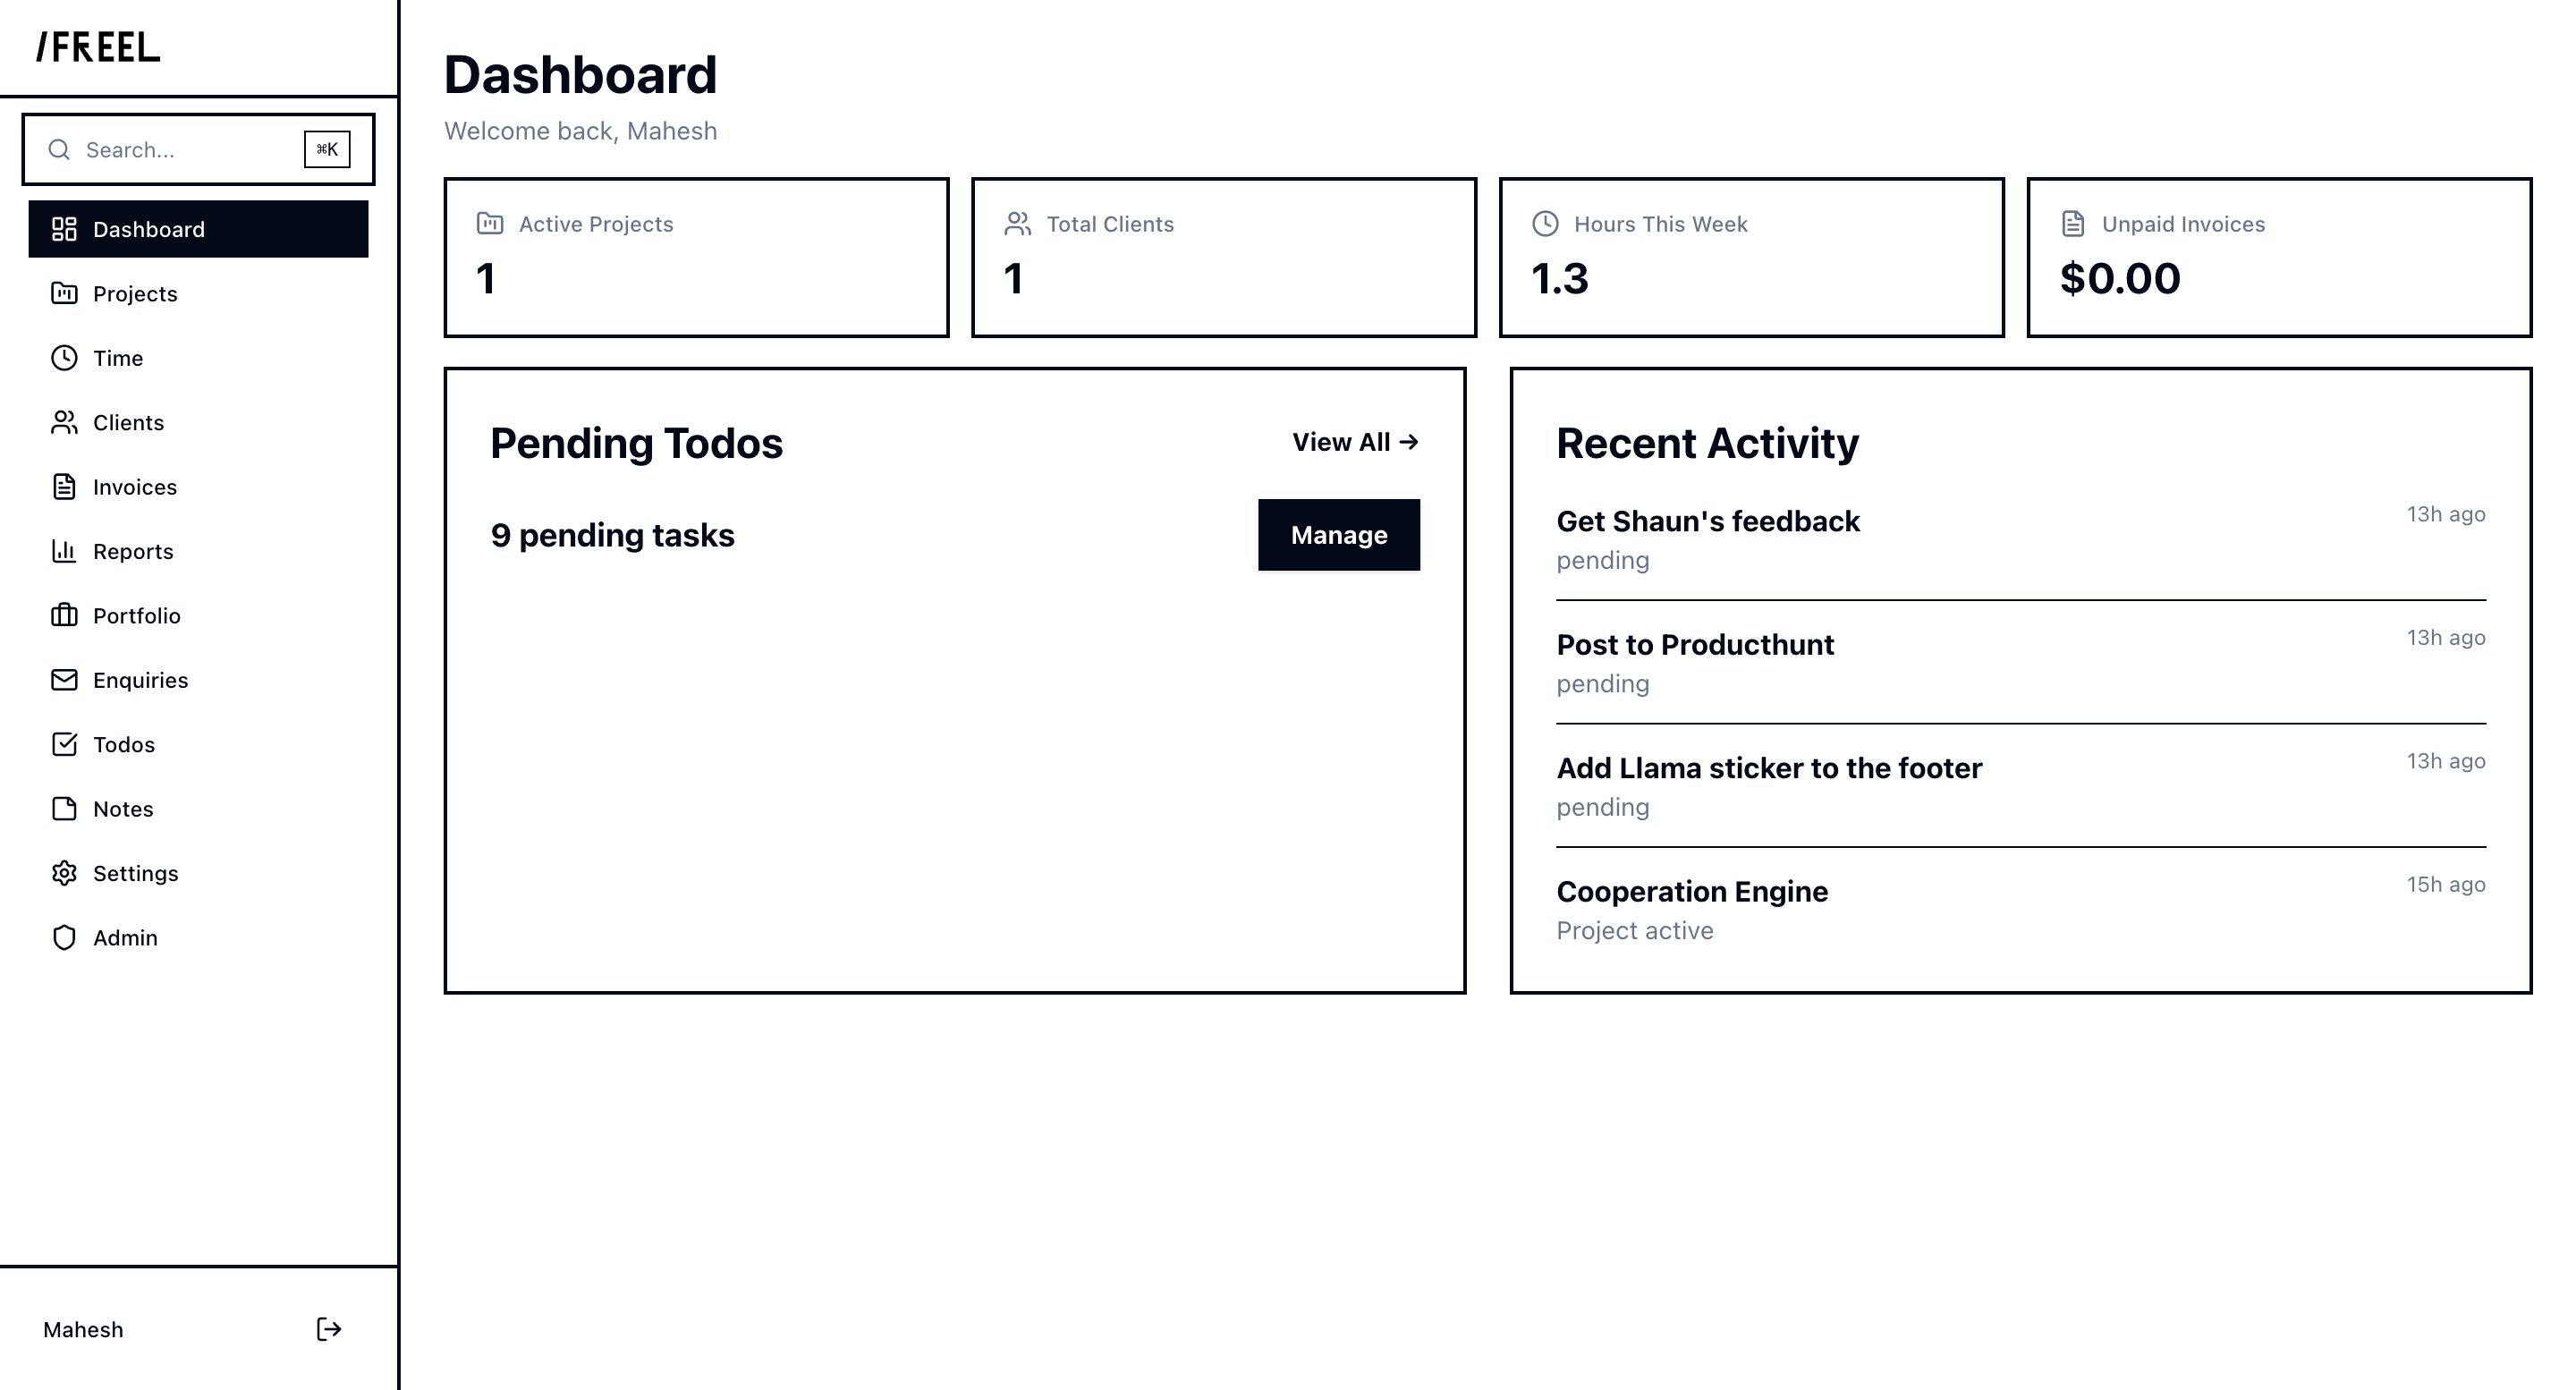The width and height of the screenshot is (2576, 1390).
Task: Click the Settings gear icon in sidebar
Action: pyautogui.click(x=64, y=873)
